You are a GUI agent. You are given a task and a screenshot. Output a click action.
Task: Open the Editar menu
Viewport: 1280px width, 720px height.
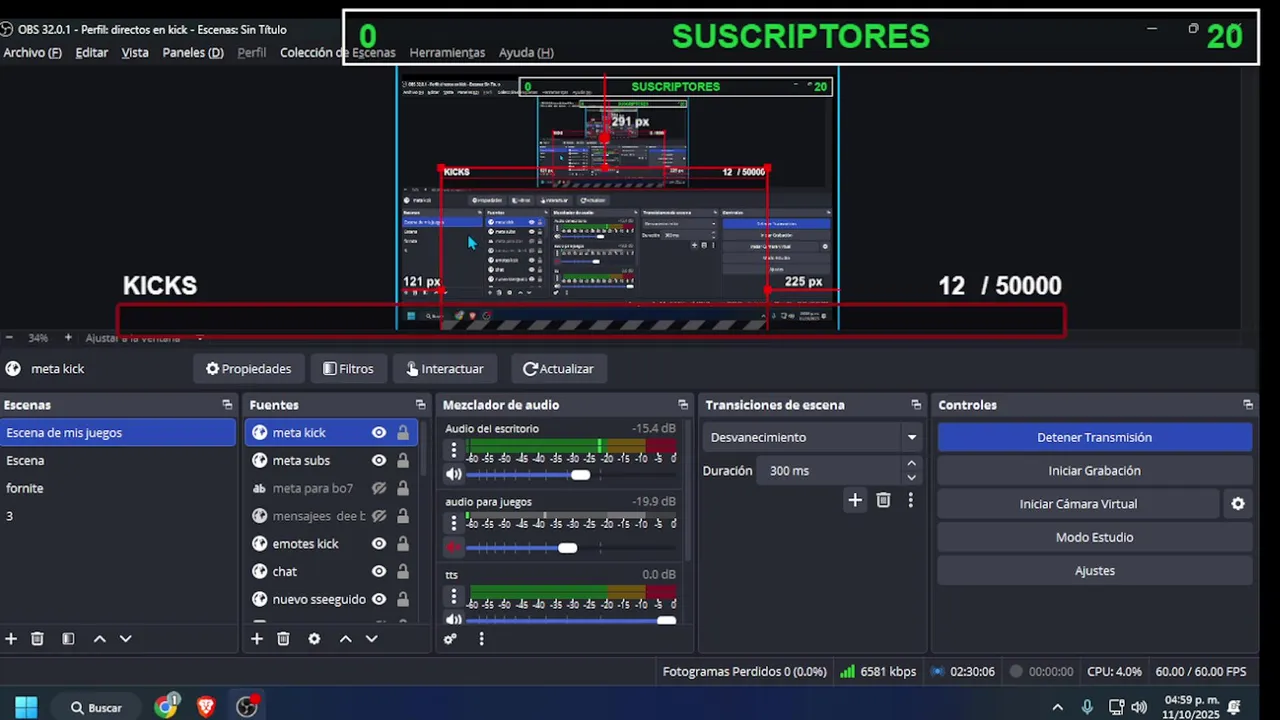(91, 52)
